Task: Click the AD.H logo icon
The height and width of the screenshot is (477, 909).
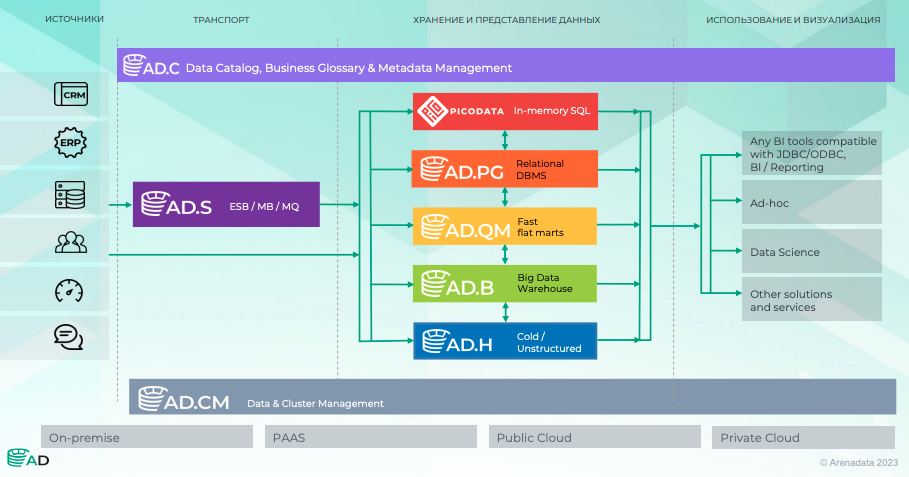Action: tap(457, 341)
